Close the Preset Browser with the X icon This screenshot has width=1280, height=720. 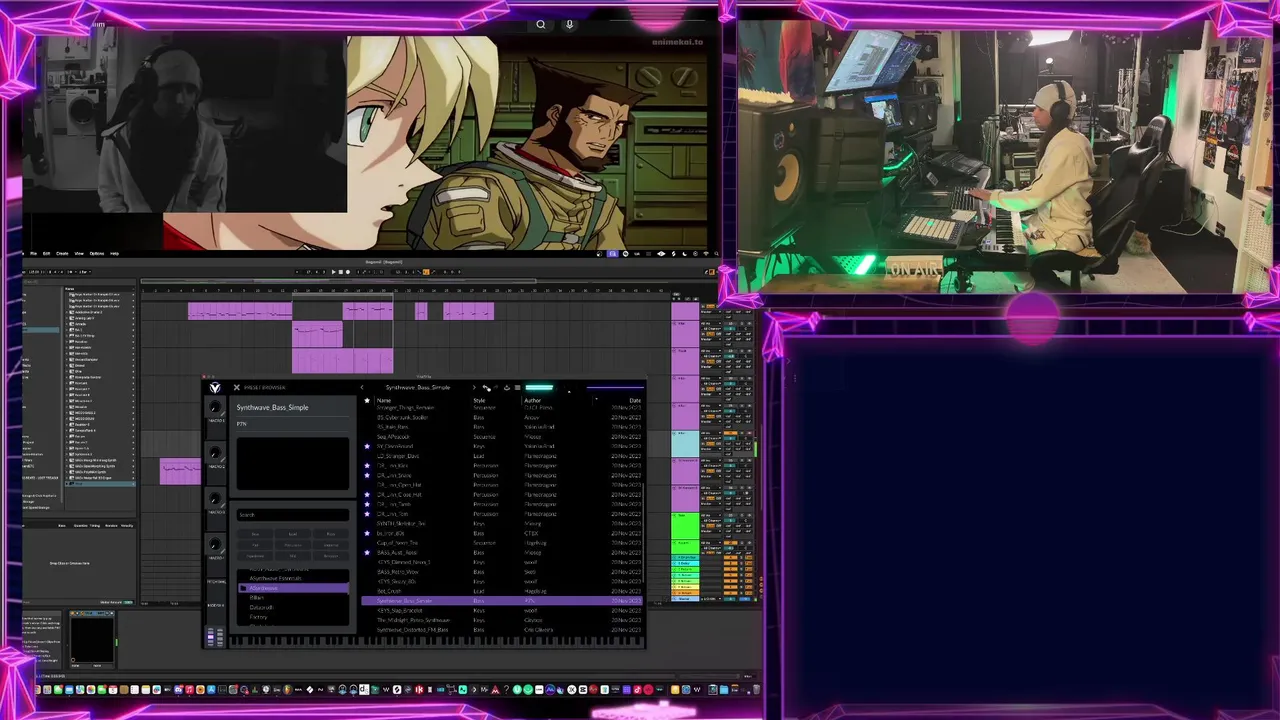(x=236, y=387)
